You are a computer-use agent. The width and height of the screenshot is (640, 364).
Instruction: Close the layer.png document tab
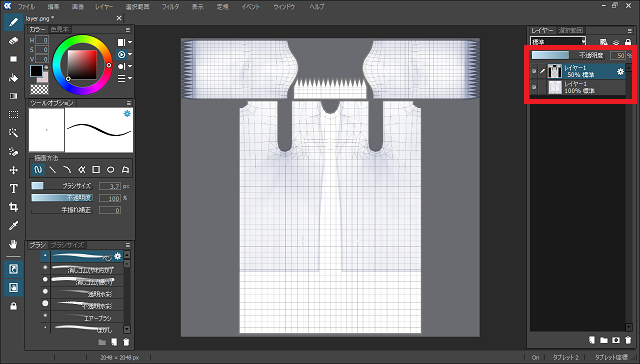click(119, 18)
